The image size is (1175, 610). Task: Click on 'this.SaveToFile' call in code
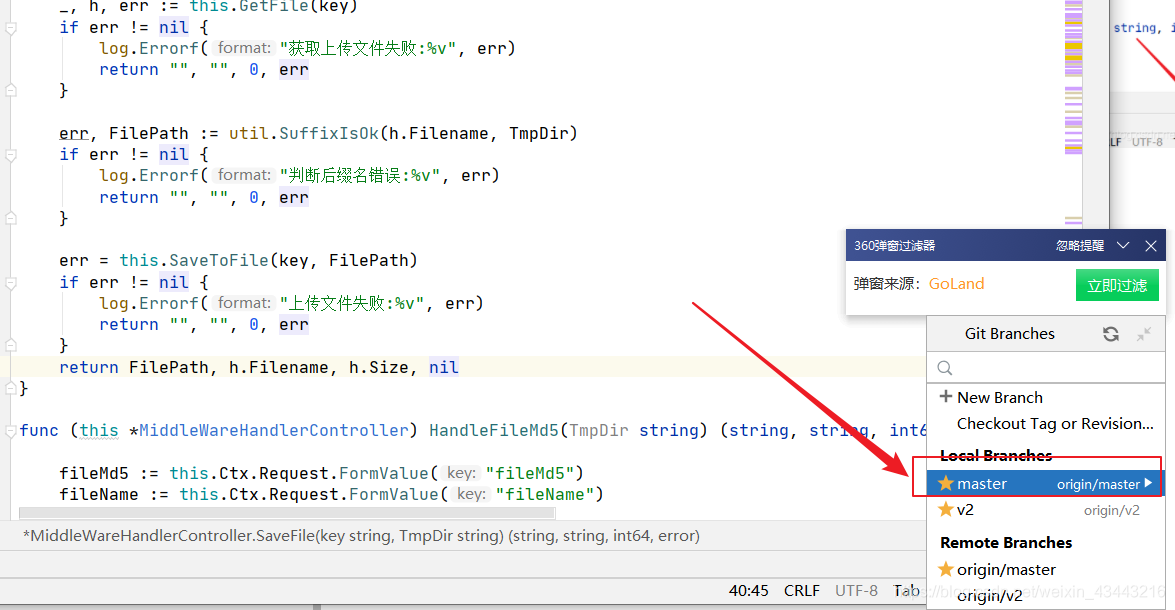pos(193,261)
